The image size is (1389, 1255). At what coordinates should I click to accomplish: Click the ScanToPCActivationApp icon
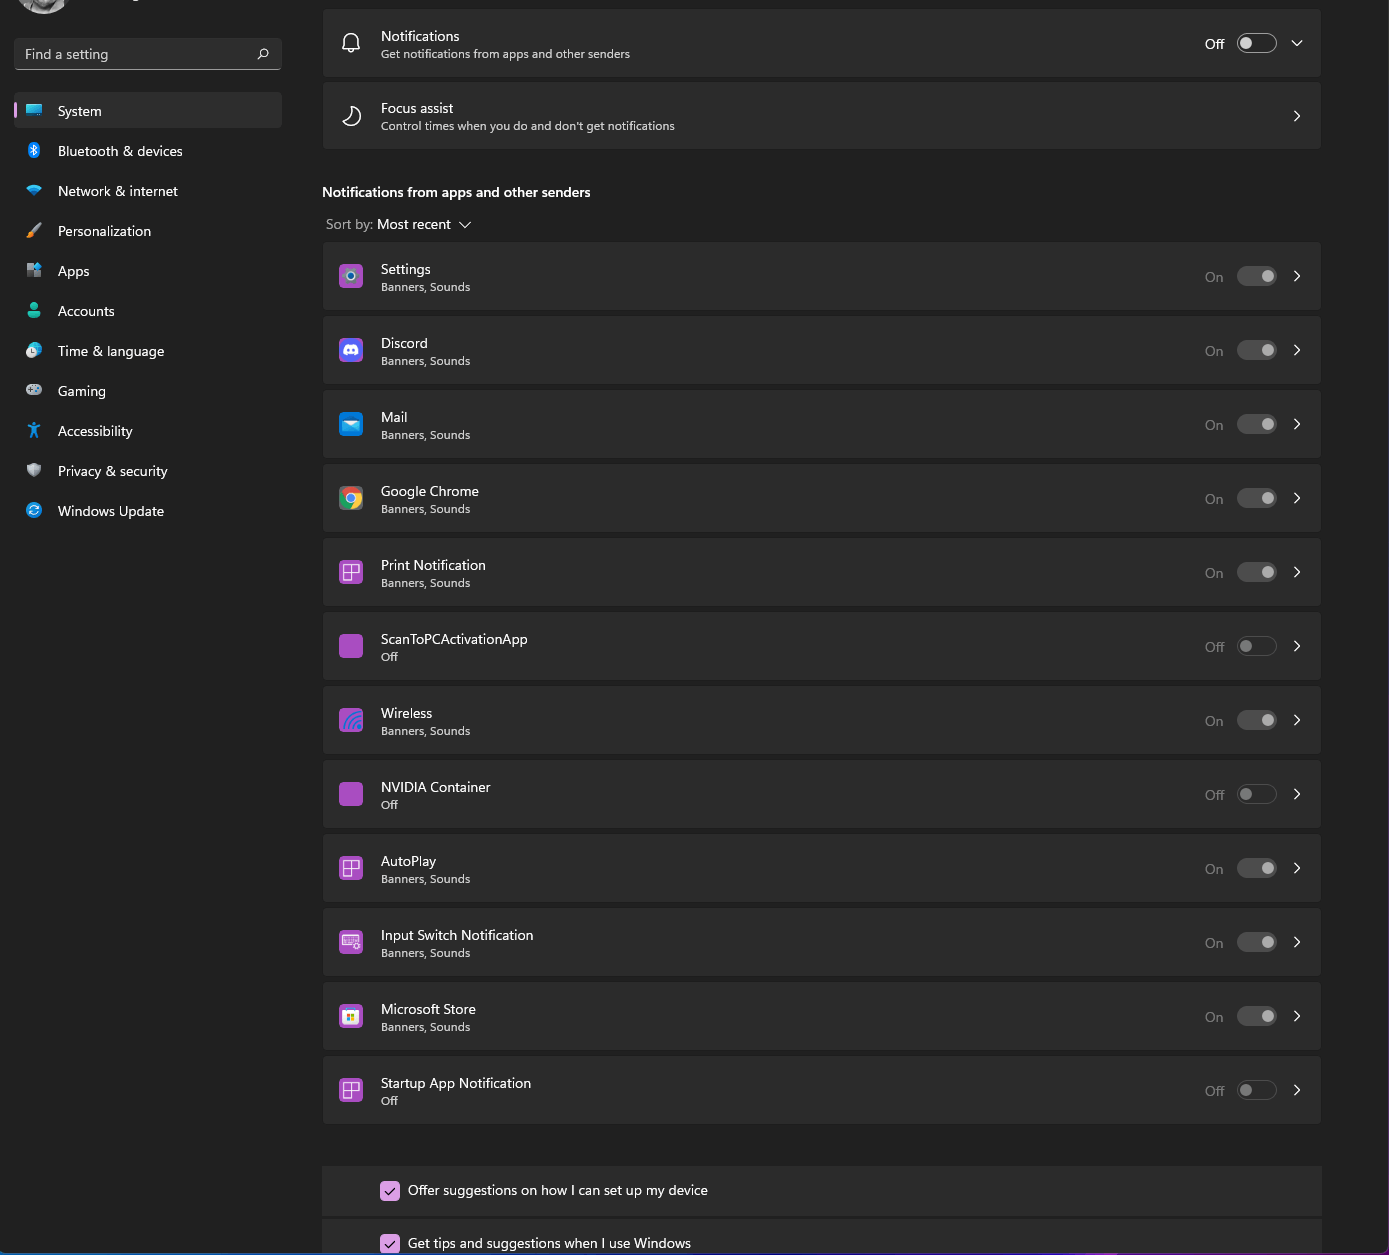pos(351,646)
